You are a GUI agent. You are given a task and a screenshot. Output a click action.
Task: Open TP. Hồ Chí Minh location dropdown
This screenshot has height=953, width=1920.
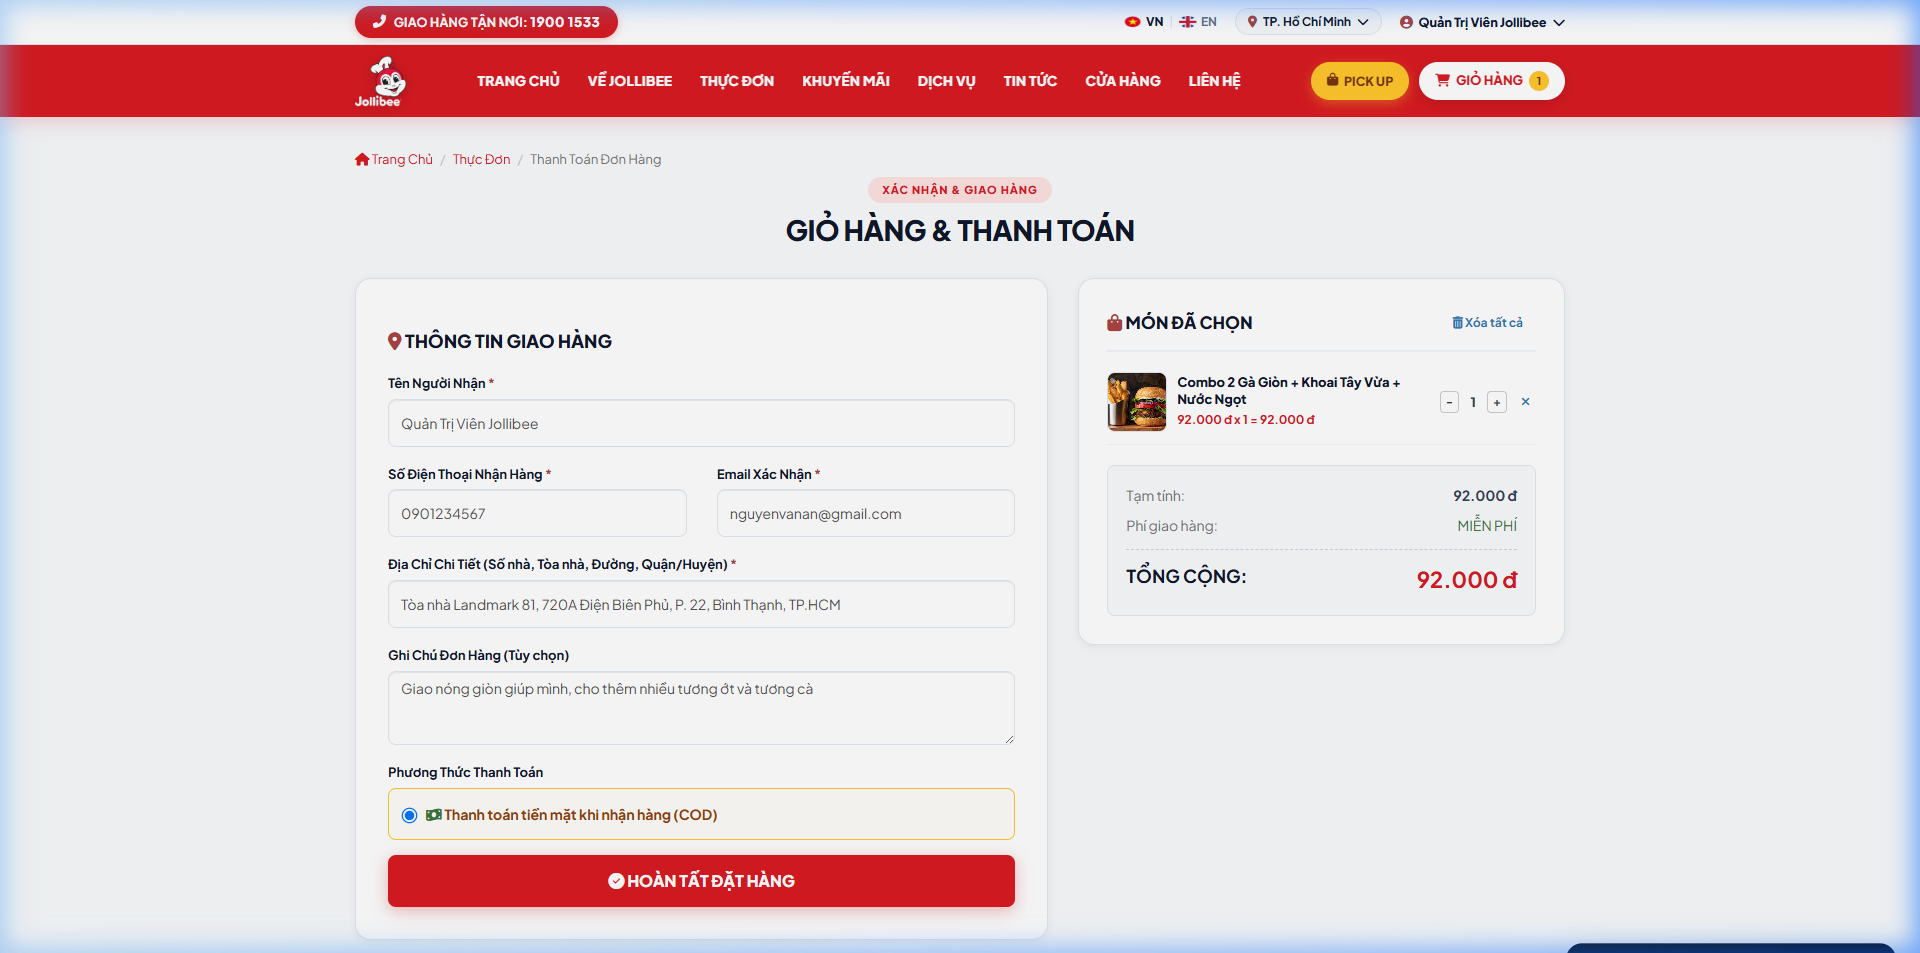pos(1308,22)
